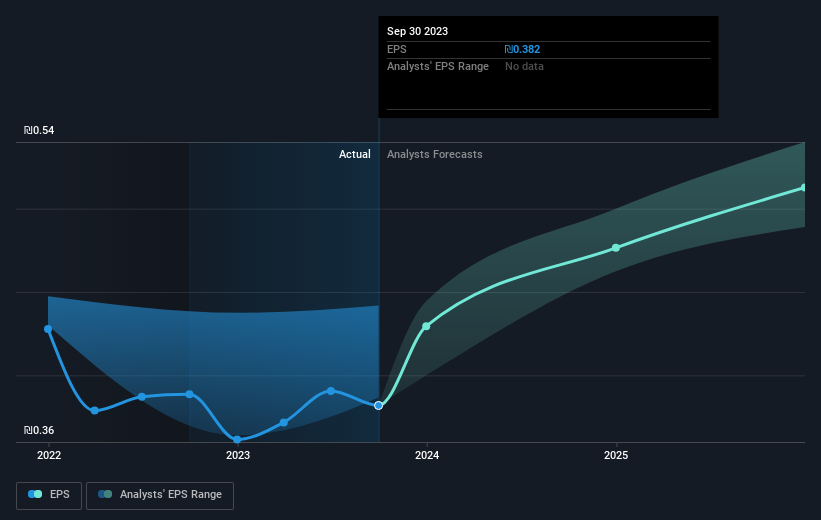Click the '₪0.36' y-axis label

point(39,430)
